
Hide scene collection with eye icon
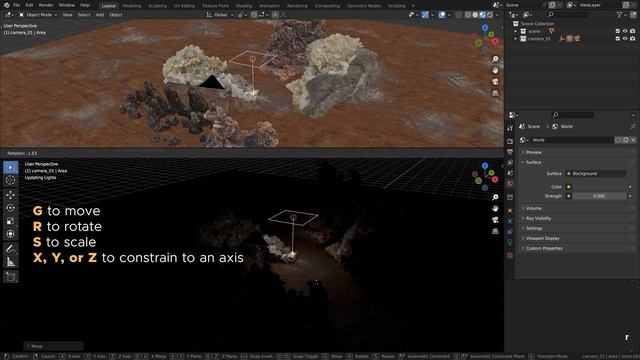[625, 31]
